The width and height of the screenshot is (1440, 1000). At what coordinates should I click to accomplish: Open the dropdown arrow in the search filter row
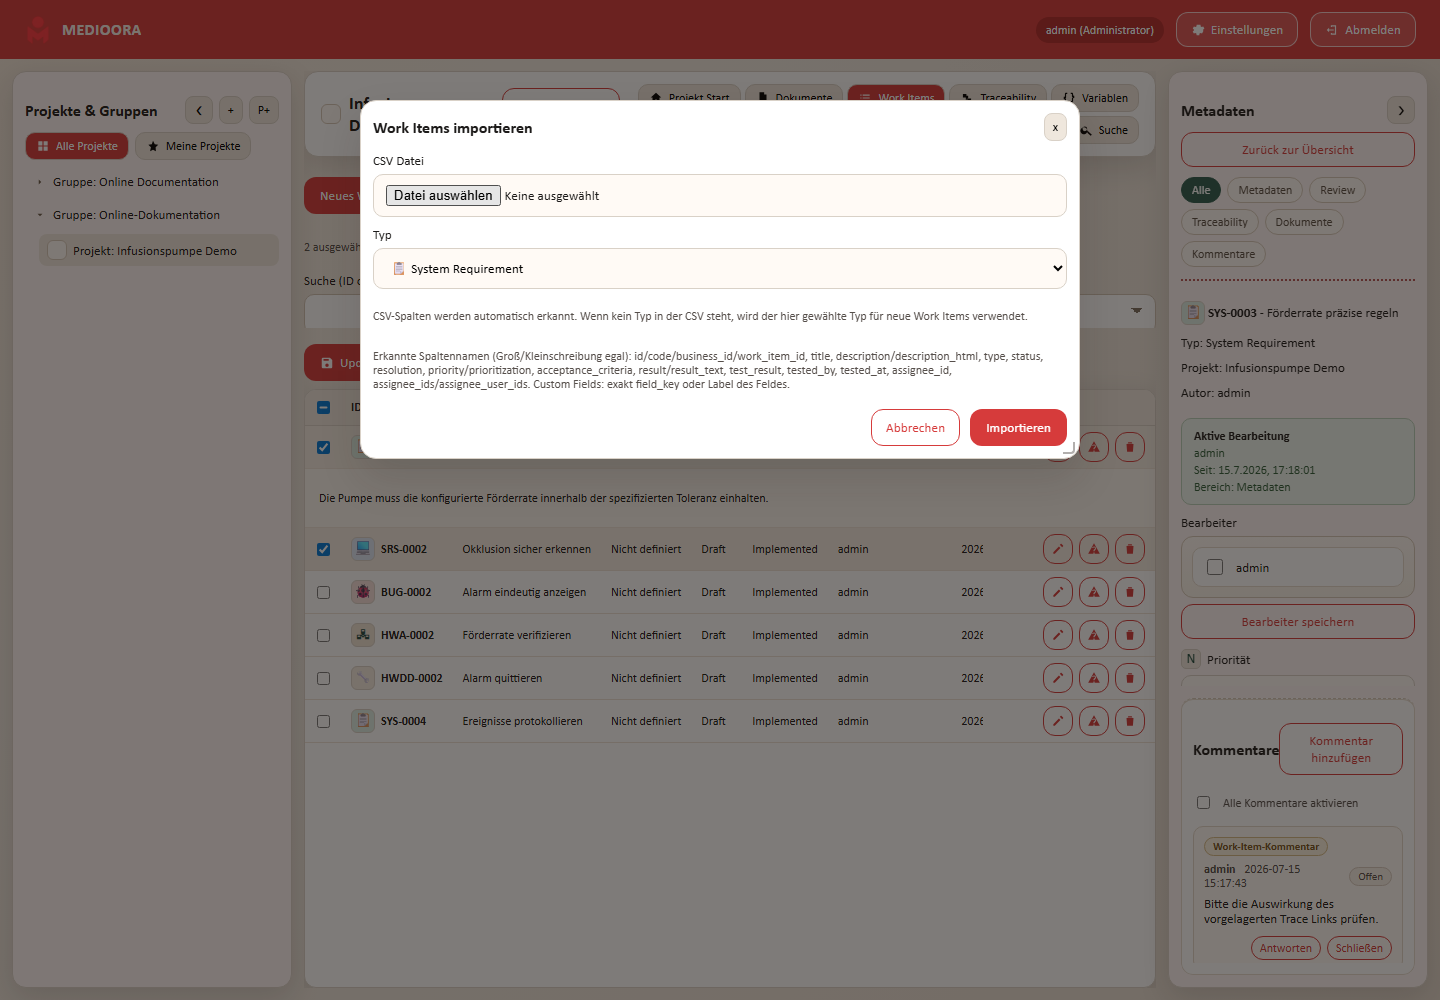point(1136,311)
